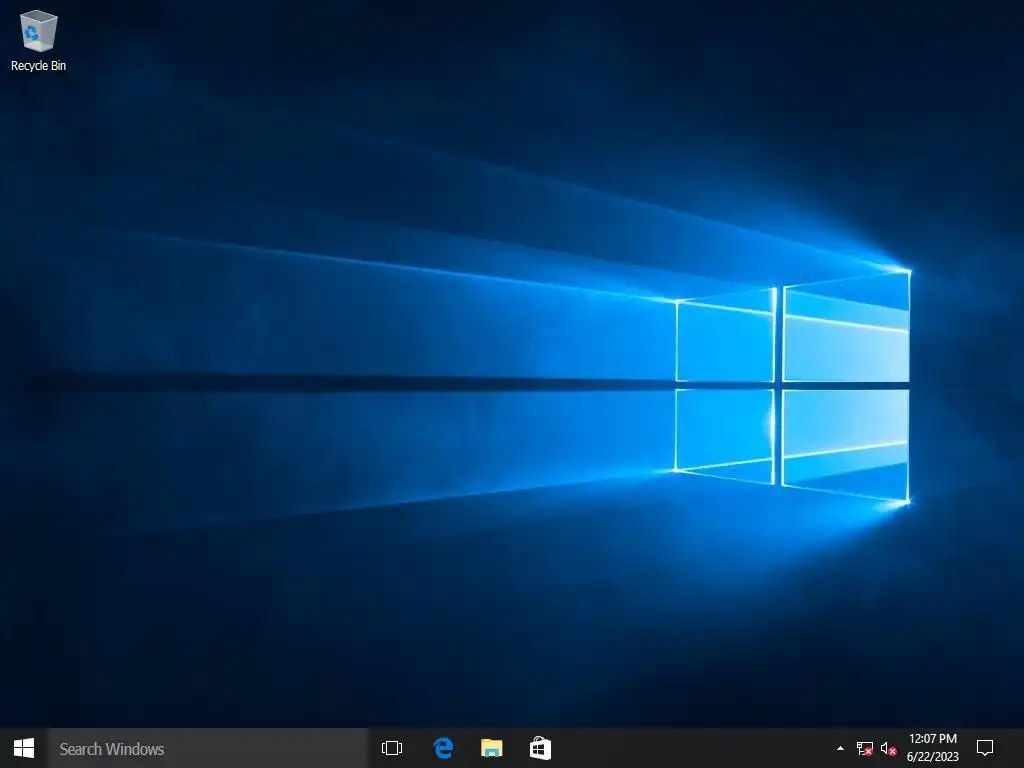Launch Microsoft Edge from the taskbar
Image resolution: width=1024 pixels, height=768 pixels.
[443, 748]
